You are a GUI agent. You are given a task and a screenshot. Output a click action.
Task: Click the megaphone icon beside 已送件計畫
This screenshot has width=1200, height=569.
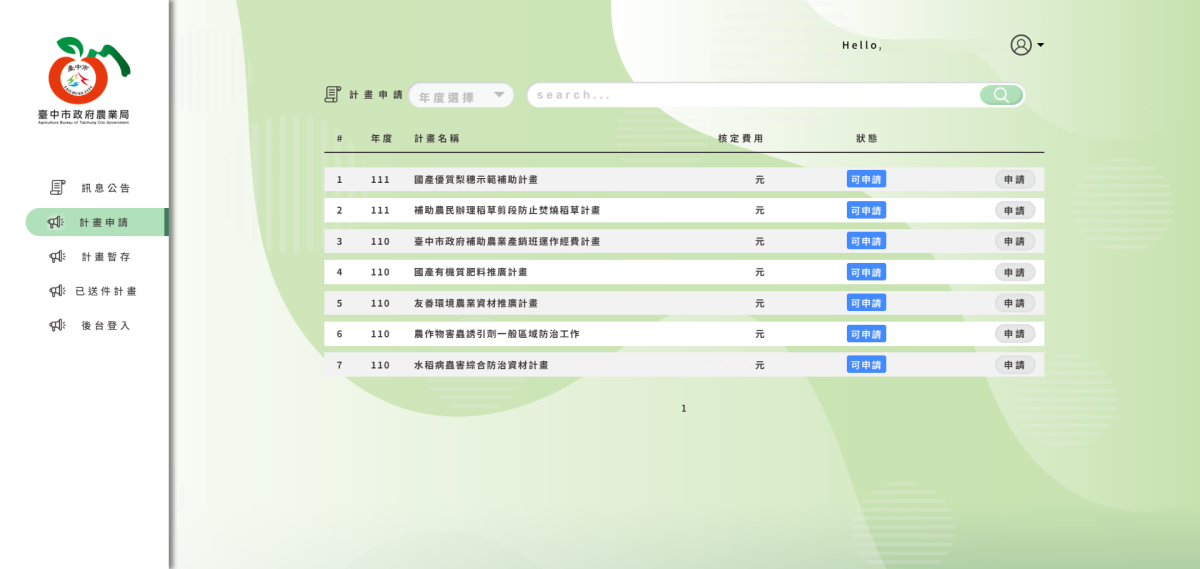tap(57, 291)
